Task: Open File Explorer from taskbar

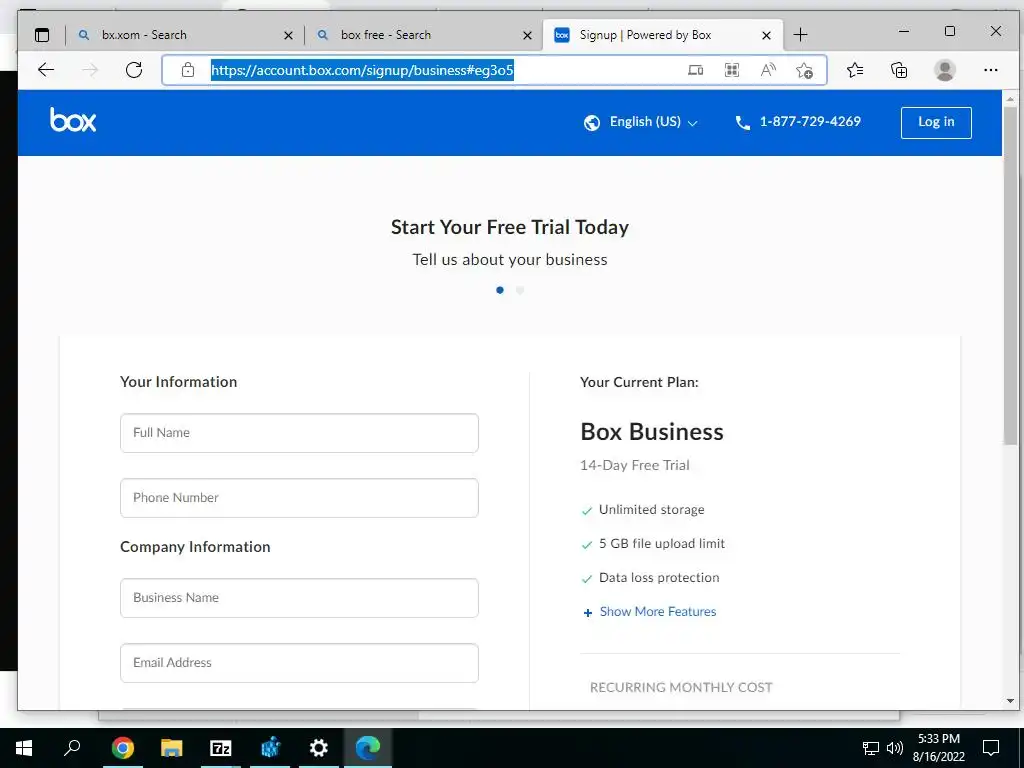Action: click(x=171, y=748)
